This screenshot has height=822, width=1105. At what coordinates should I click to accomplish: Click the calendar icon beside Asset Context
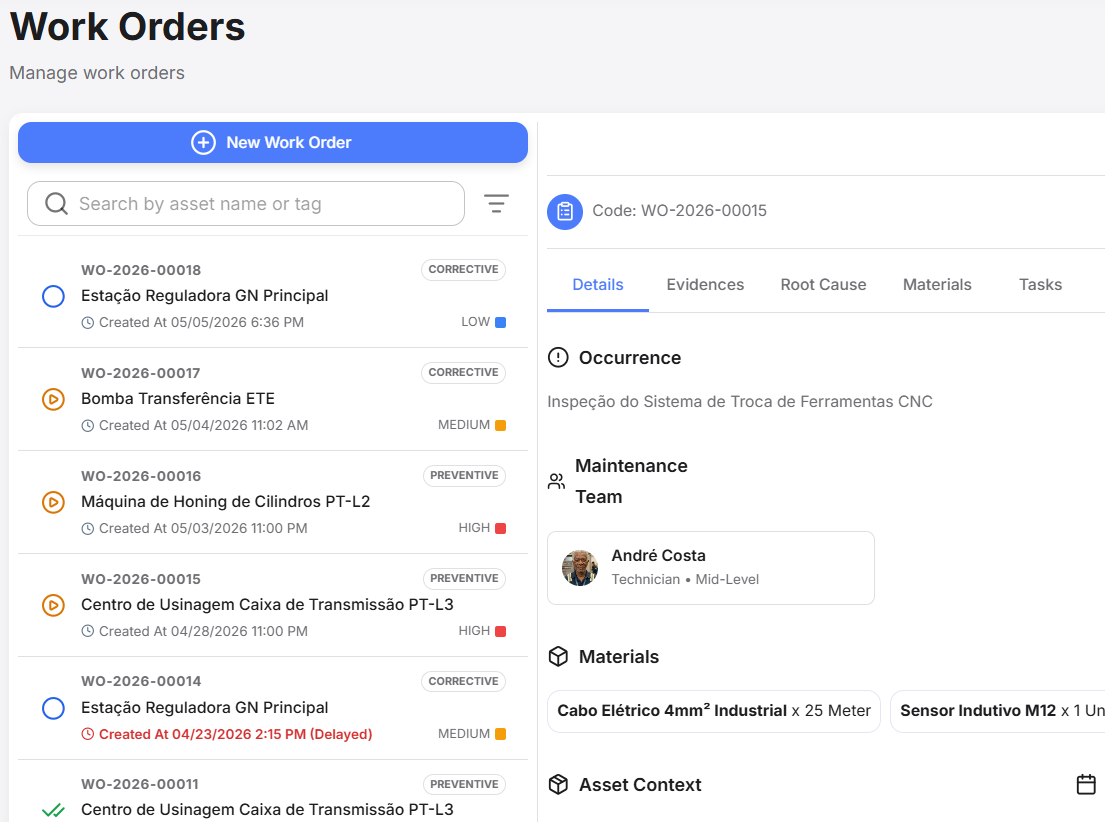click(x=1086, y=785)
